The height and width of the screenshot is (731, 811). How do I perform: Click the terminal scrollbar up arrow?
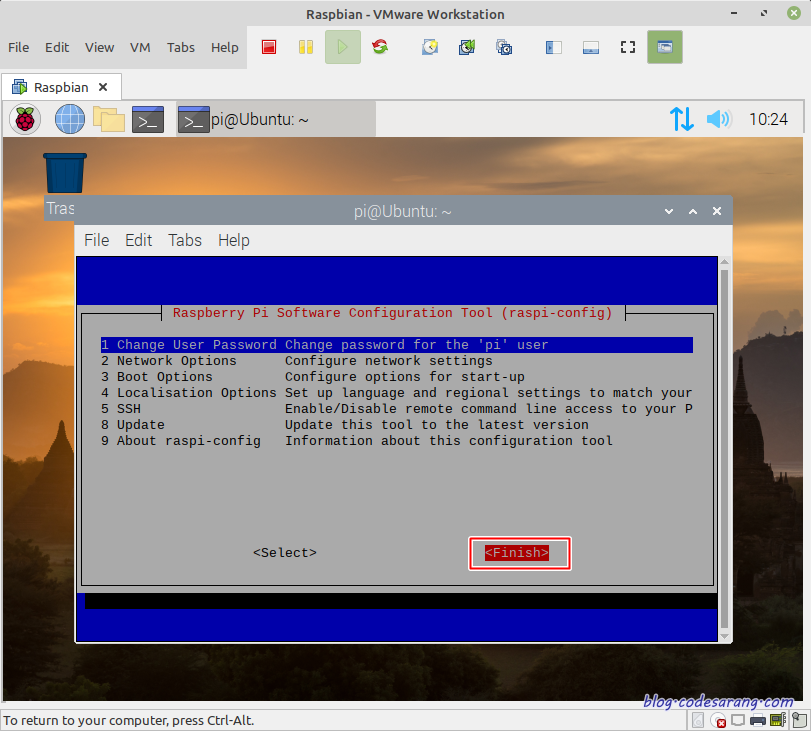point(725,262)
